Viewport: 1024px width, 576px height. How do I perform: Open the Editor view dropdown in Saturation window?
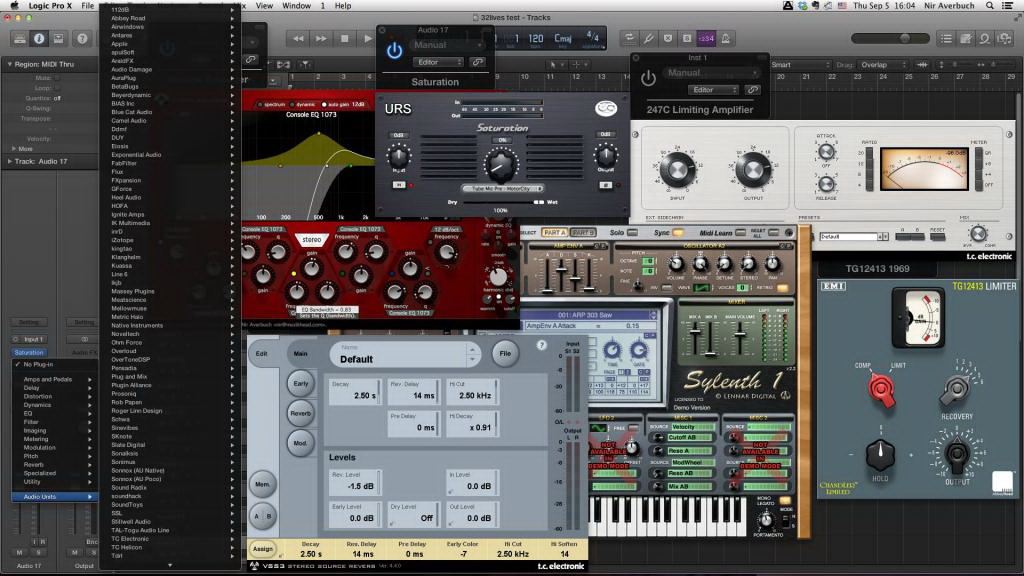point(437,62)
